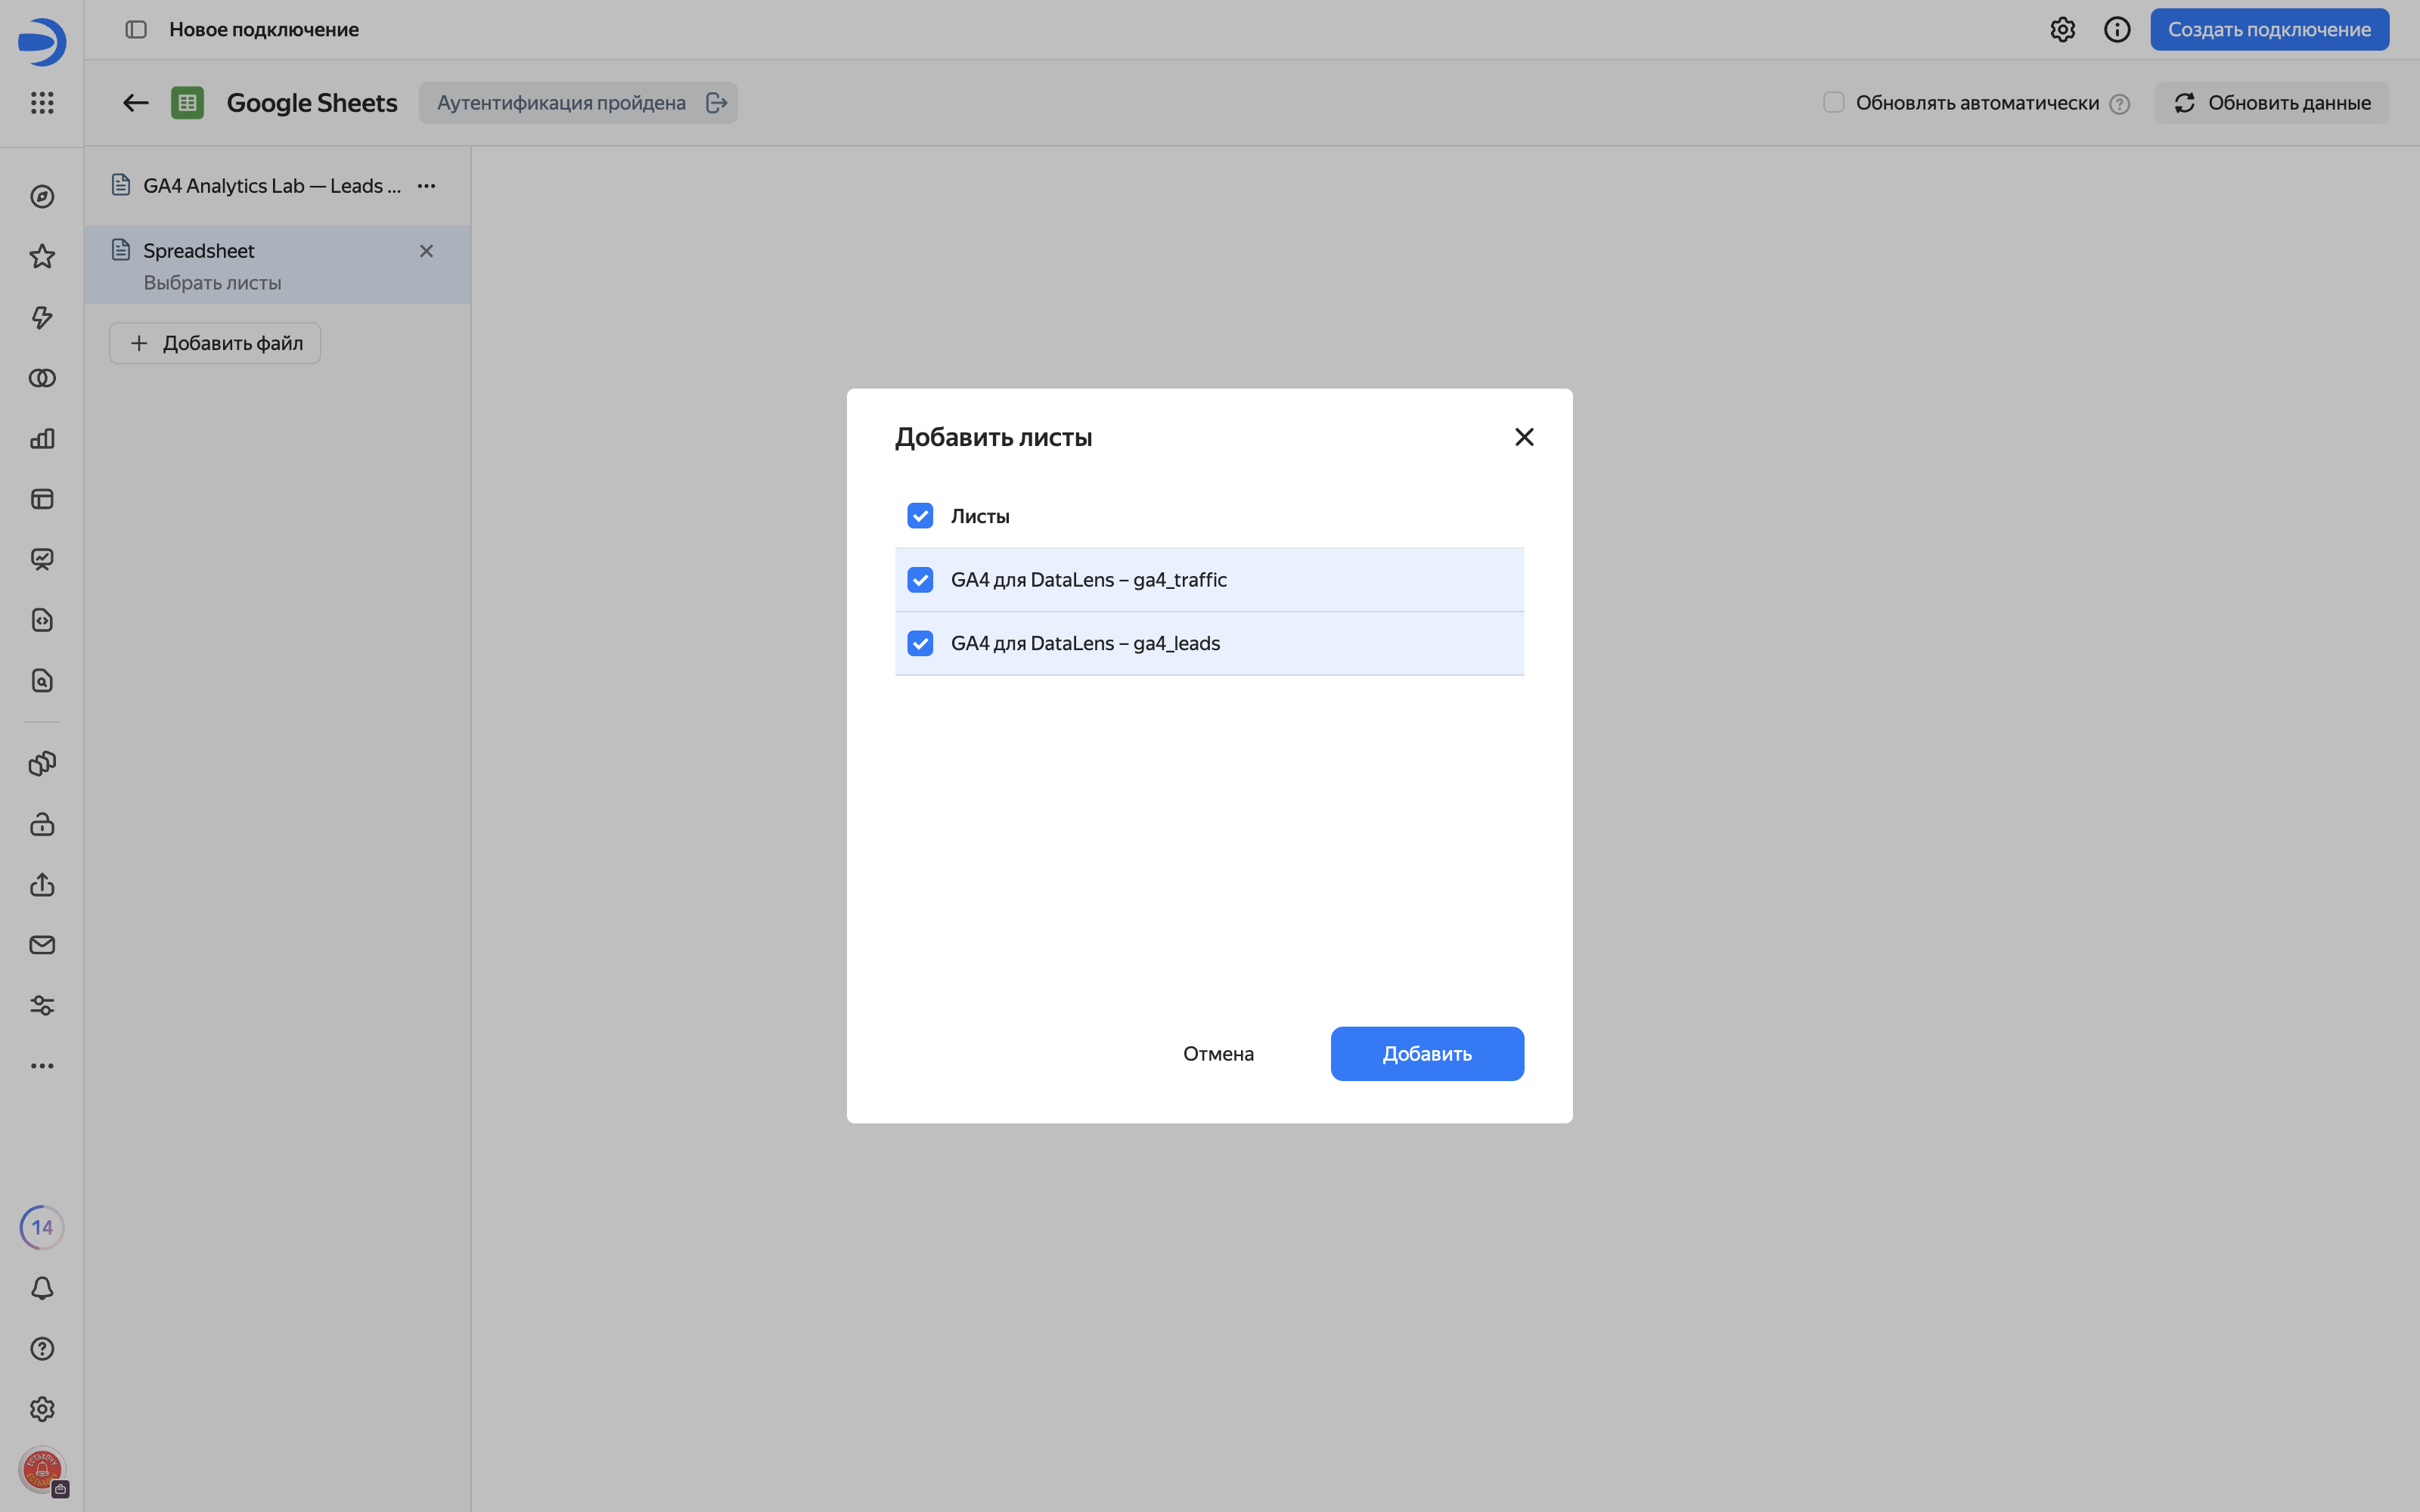Click the notifications bell icon

42,1288
